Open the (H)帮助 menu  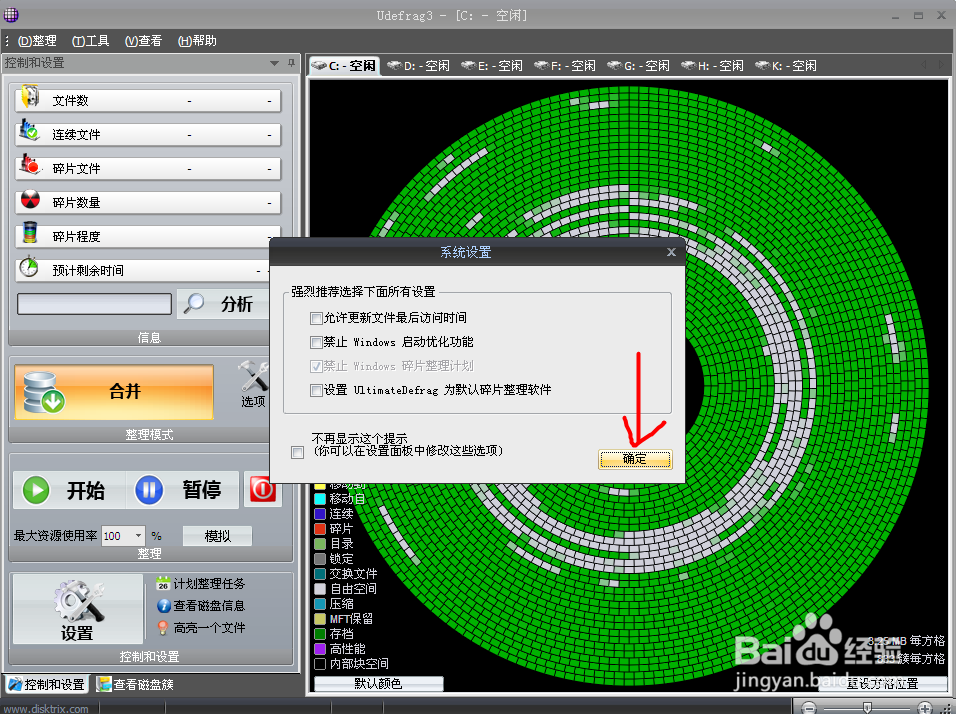pyautogui.click(x=197, y=41)
